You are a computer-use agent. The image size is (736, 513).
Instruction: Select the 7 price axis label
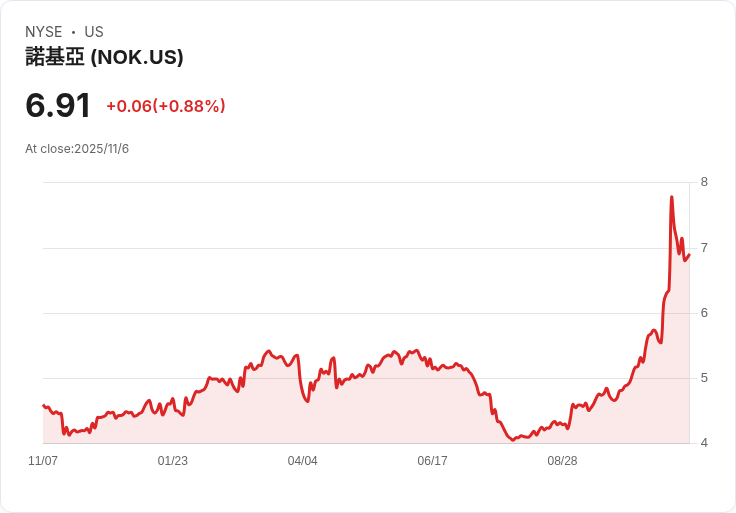pyautogui.click(x=704, y=247)
